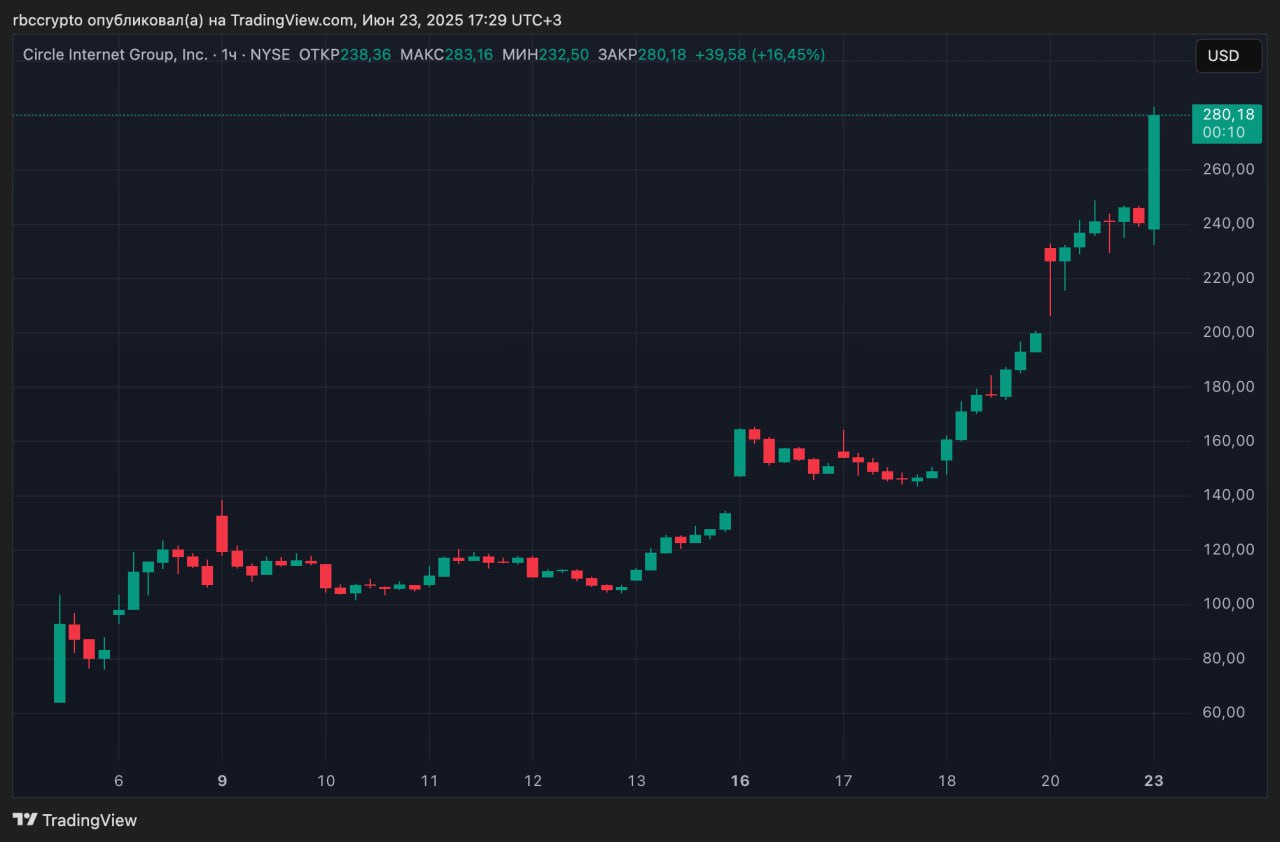Click date 20 on the time axis
1280x842 pixels.
click(1050, 781)
